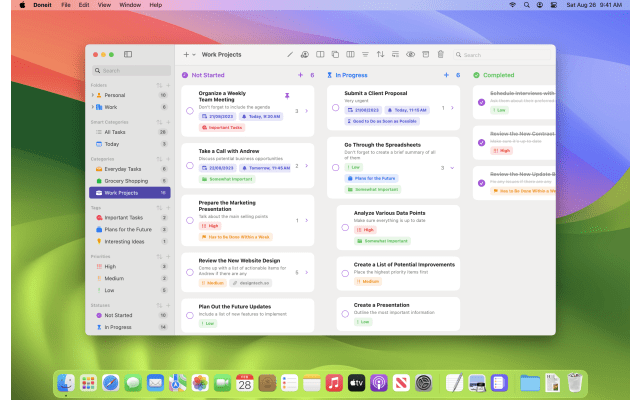Click the split view panel toolbar icon

click(x=320, y=54)
